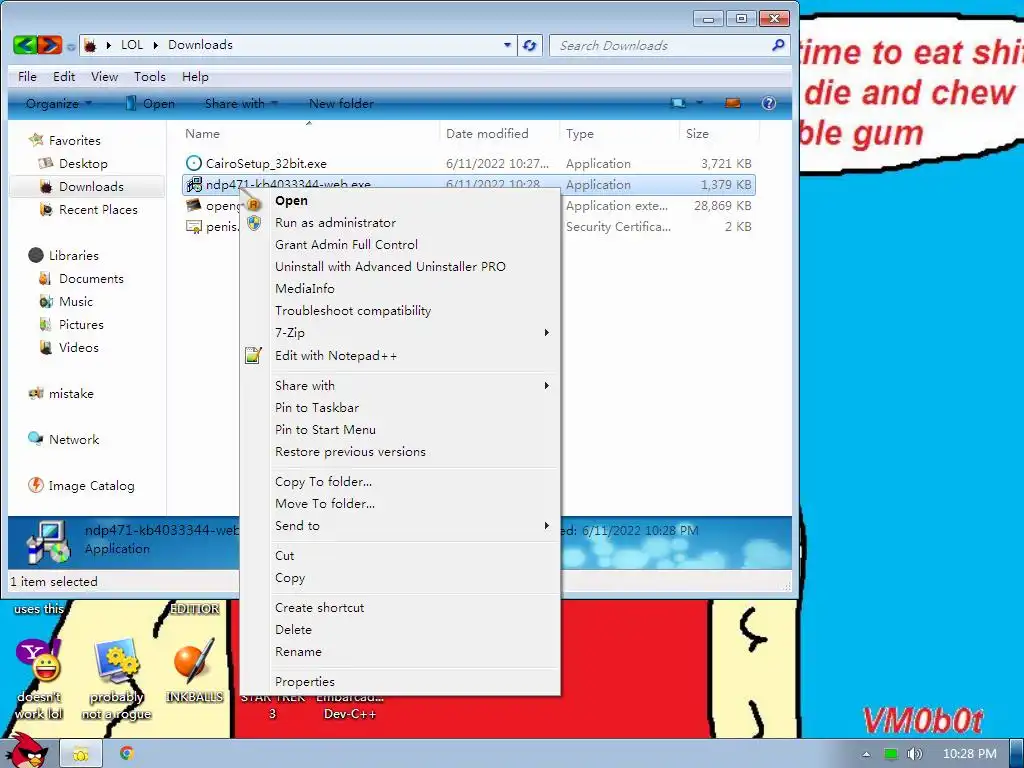Viewport: 1024px width, 768px height.
Task: Click the green Back navigation arrow
Action: (x=25, y=45)
